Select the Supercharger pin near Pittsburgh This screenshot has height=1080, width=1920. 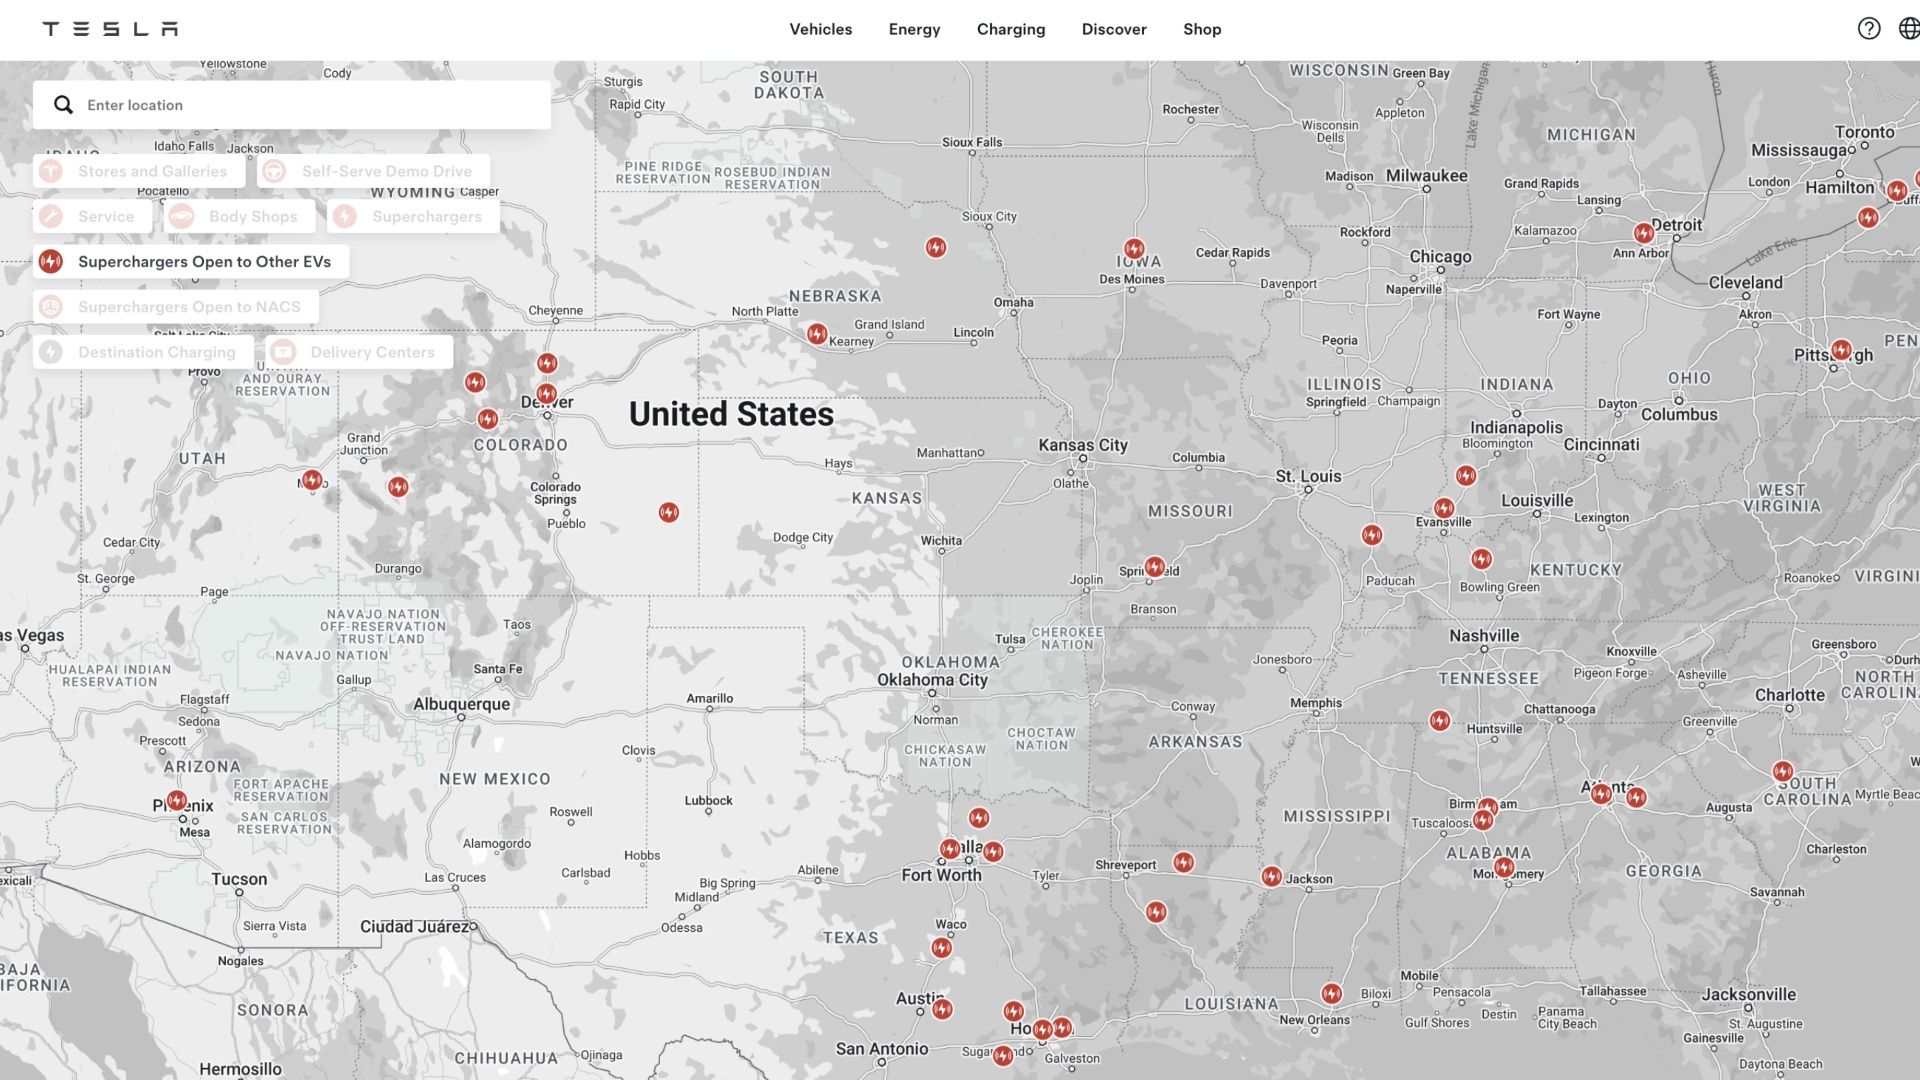tap(1840, 350)
